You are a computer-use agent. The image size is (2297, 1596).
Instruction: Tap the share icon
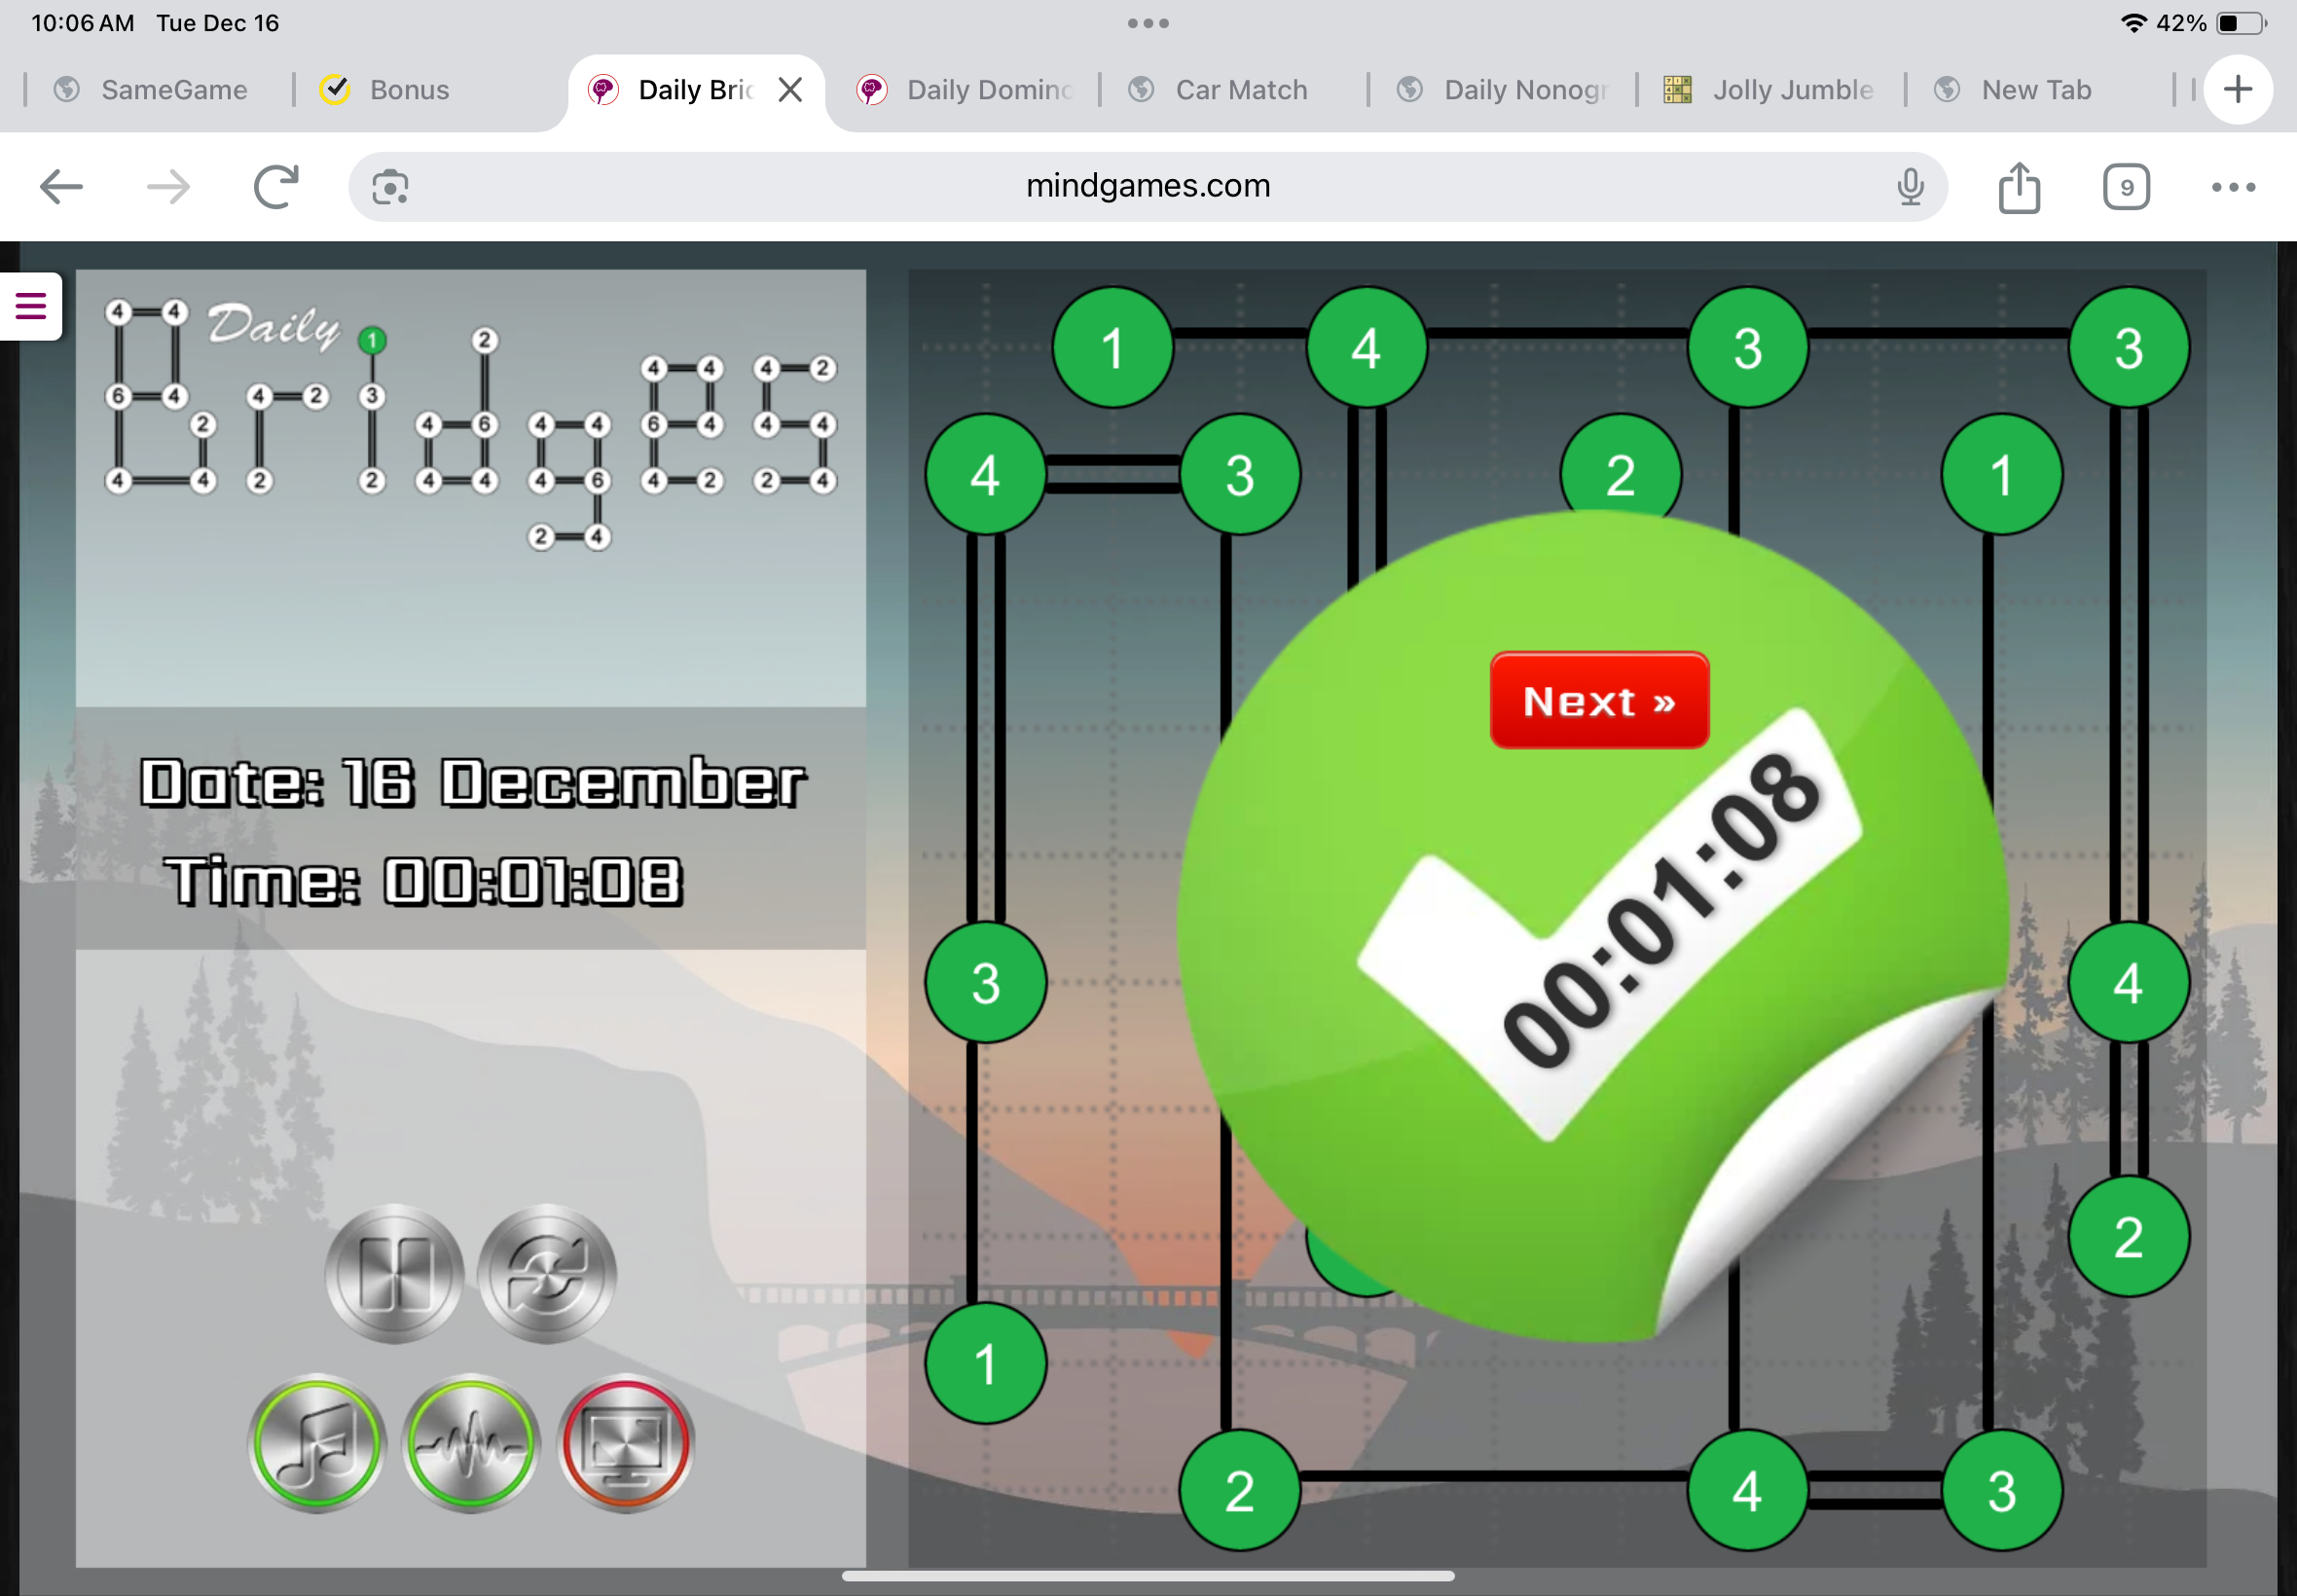click(2019, 187)
